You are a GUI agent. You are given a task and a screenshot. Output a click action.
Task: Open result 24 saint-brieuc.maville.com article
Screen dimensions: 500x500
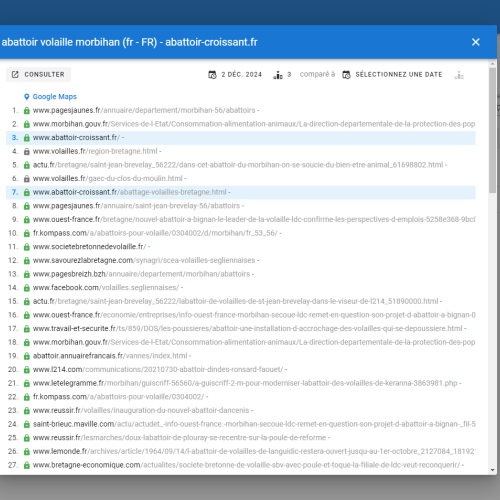pos(254,425)
